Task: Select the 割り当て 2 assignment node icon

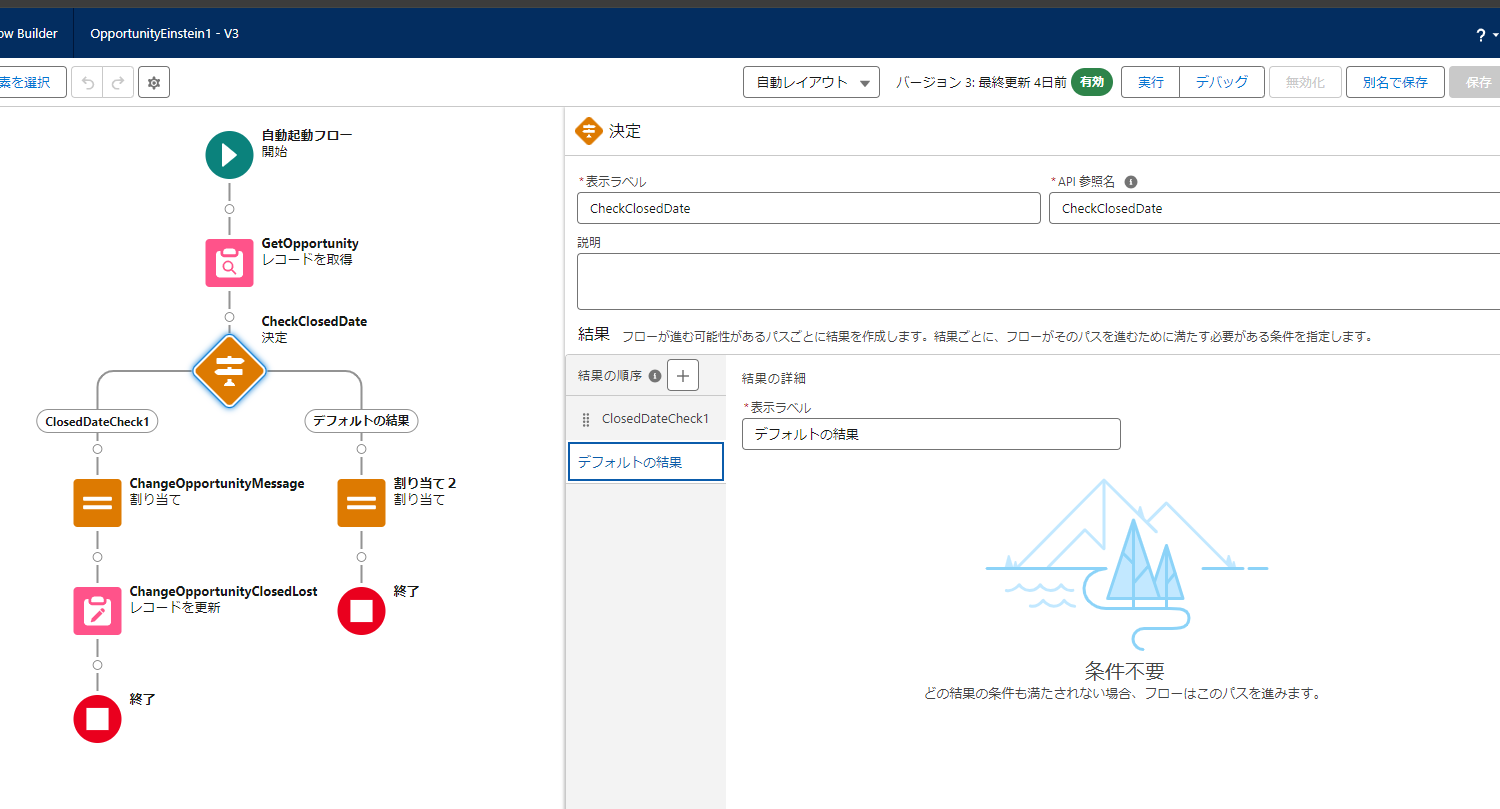Action: 361,502
